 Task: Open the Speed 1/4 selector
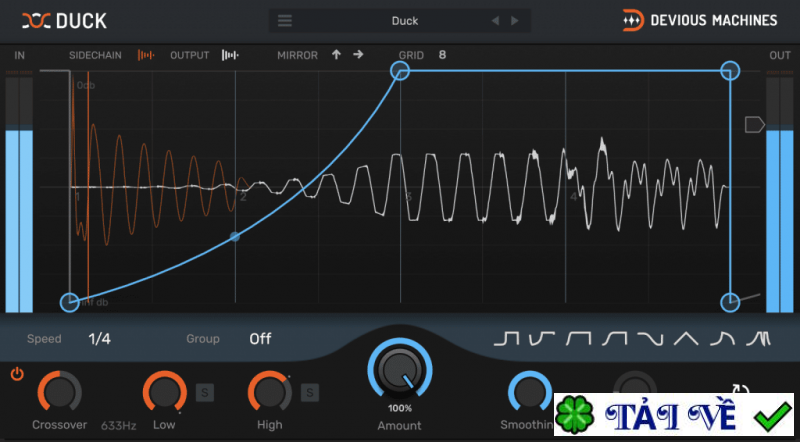pyautogui.click(x=99, y=339)
